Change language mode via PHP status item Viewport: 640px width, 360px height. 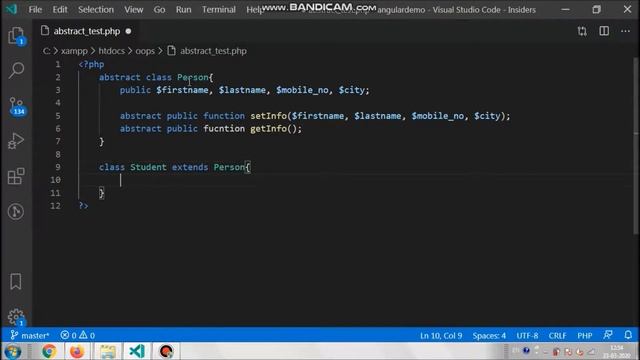[584, 336]
